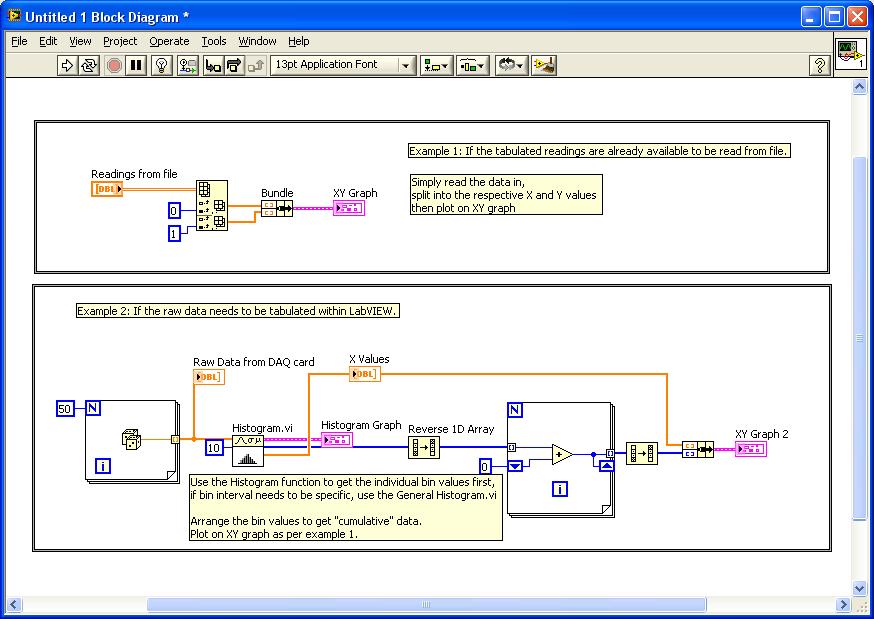The width and height of the screenshot is (874, 619).
Task: Open Context Help question mark button
Action: pos(819,65)
